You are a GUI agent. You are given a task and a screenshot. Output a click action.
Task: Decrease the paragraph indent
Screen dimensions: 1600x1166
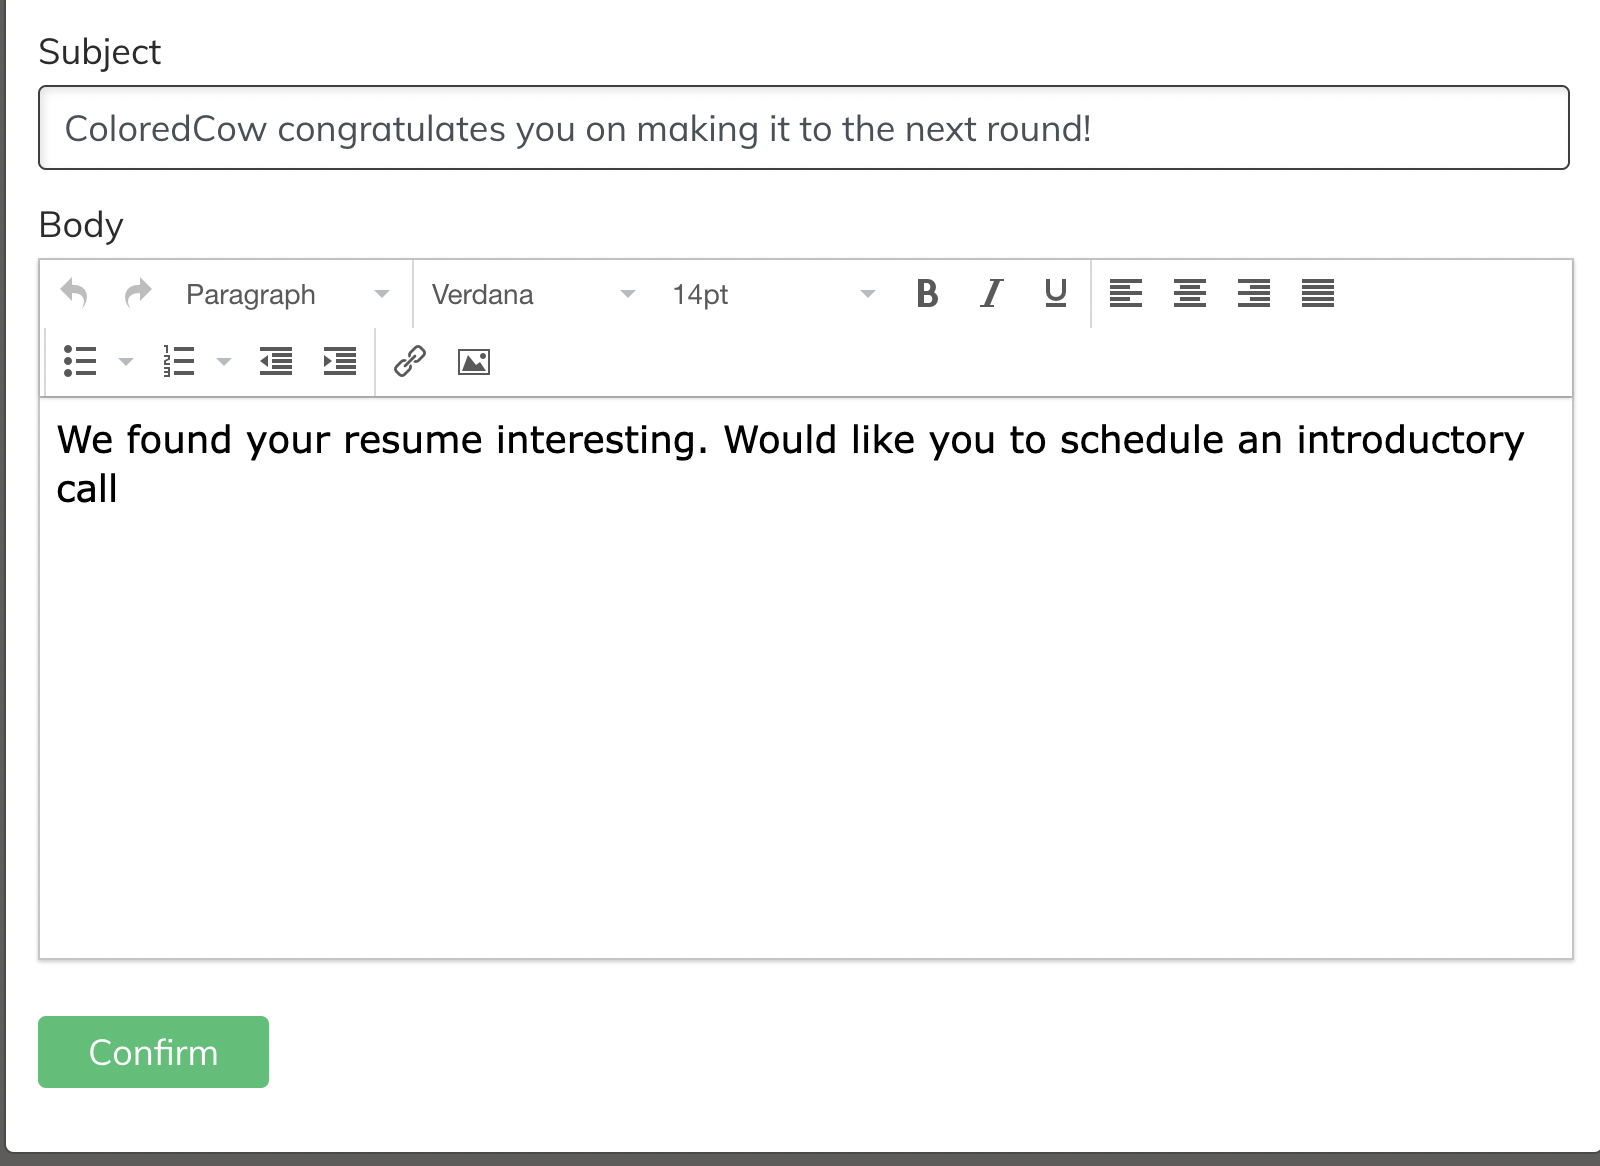tap(276, 362)
